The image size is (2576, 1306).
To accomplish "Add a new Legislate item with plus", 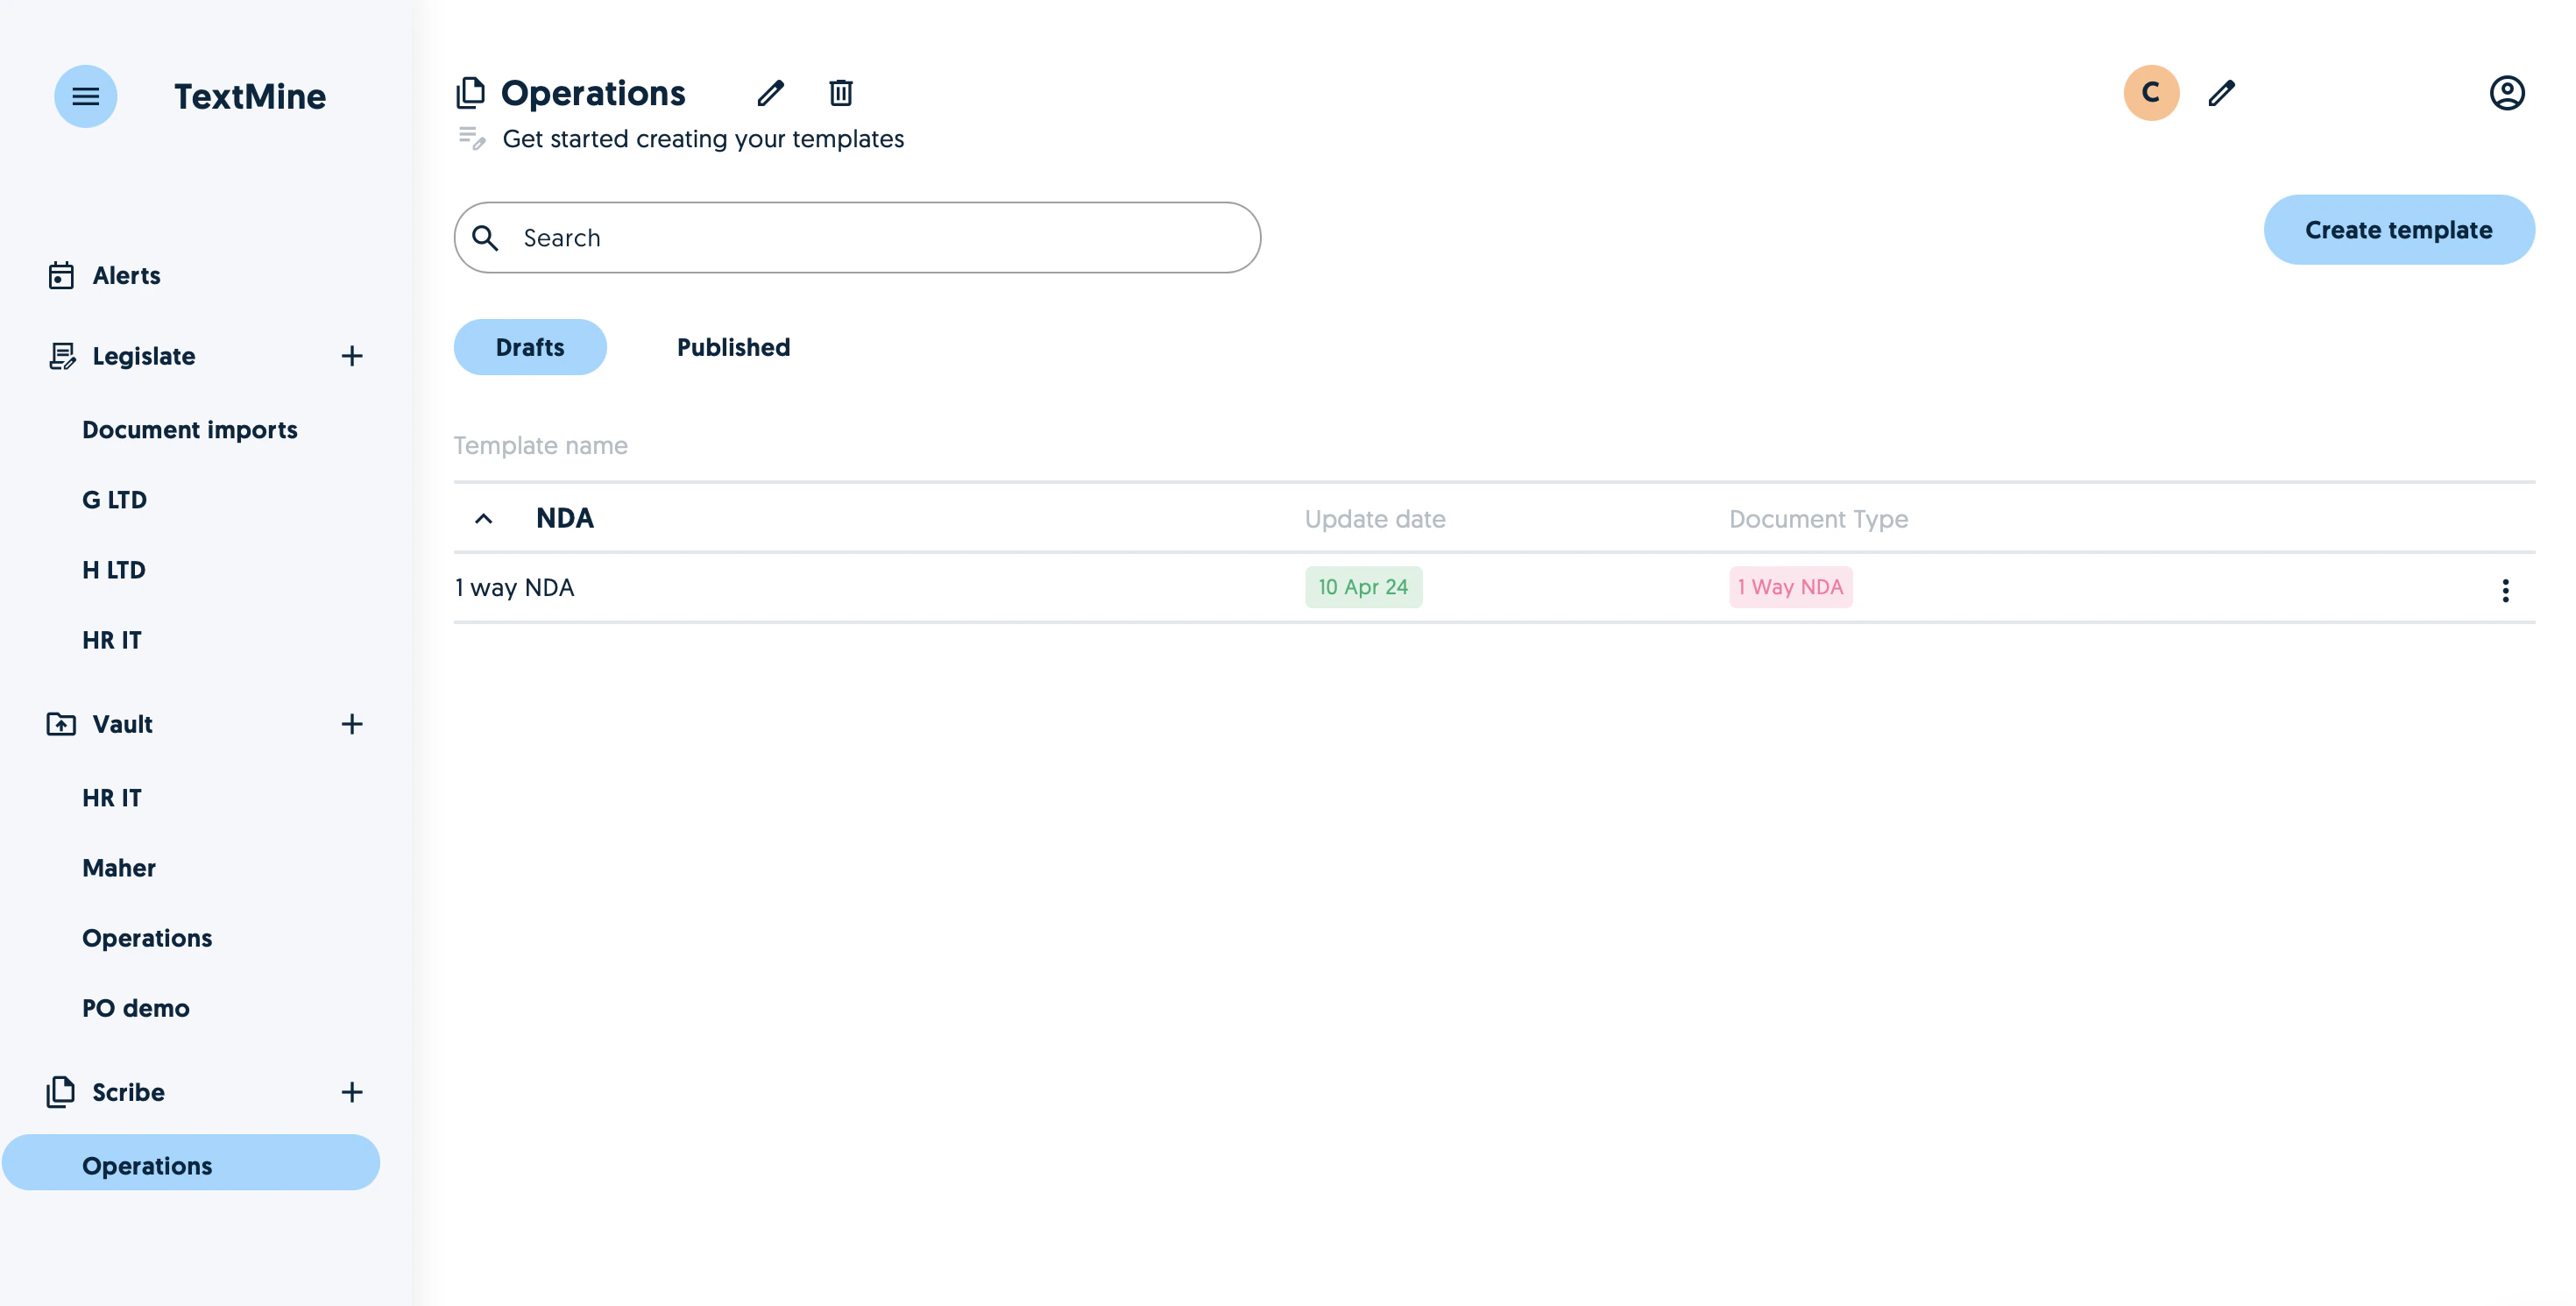I will coord(351,356).
